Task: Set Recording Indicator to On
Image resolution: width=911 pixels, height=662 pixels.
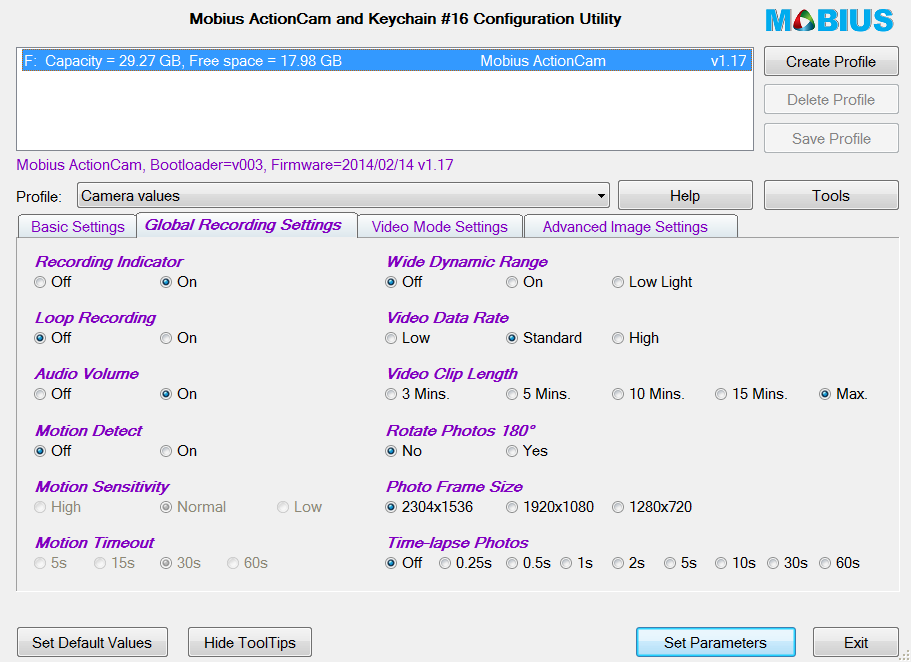Action: tap(179, 282)
